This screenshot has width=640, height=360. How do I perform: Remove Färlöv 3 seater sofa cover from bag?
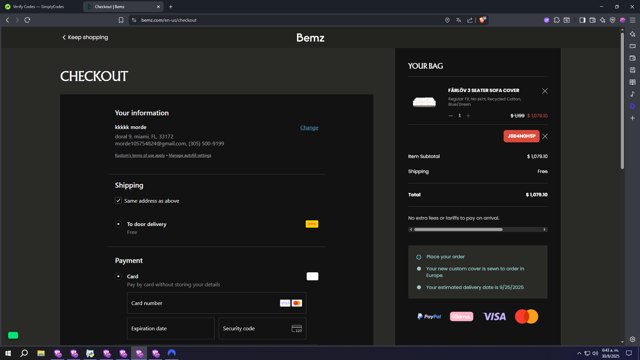[x=545, y=91]
